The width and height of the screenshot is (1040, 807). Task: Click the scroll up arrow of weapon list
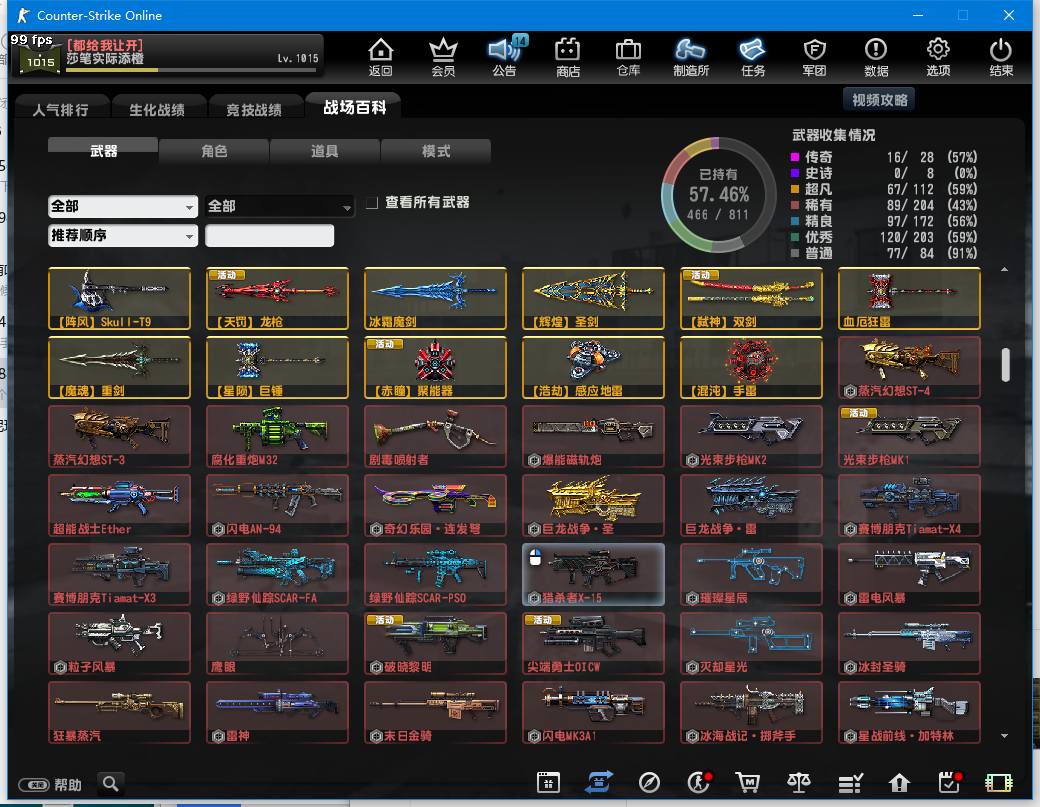point(1004,269)
